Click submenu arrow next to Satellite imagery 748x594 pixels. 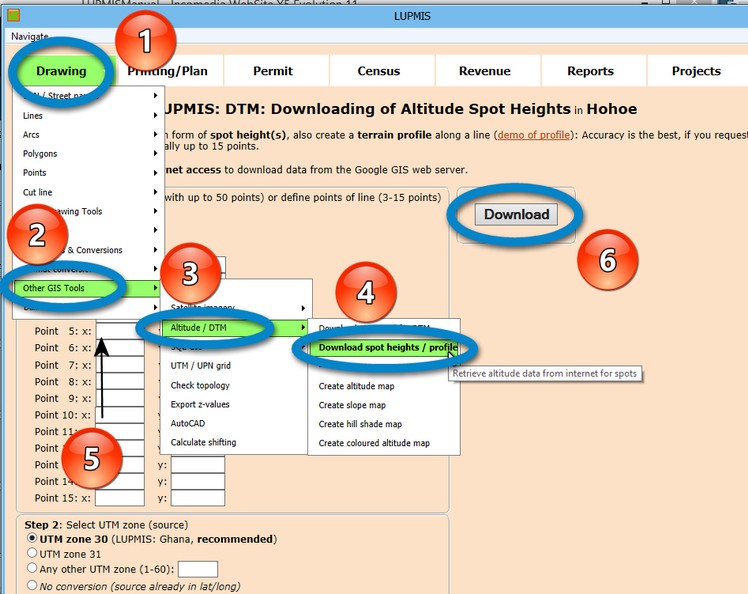pyautogui.click(x=303, y=308)
